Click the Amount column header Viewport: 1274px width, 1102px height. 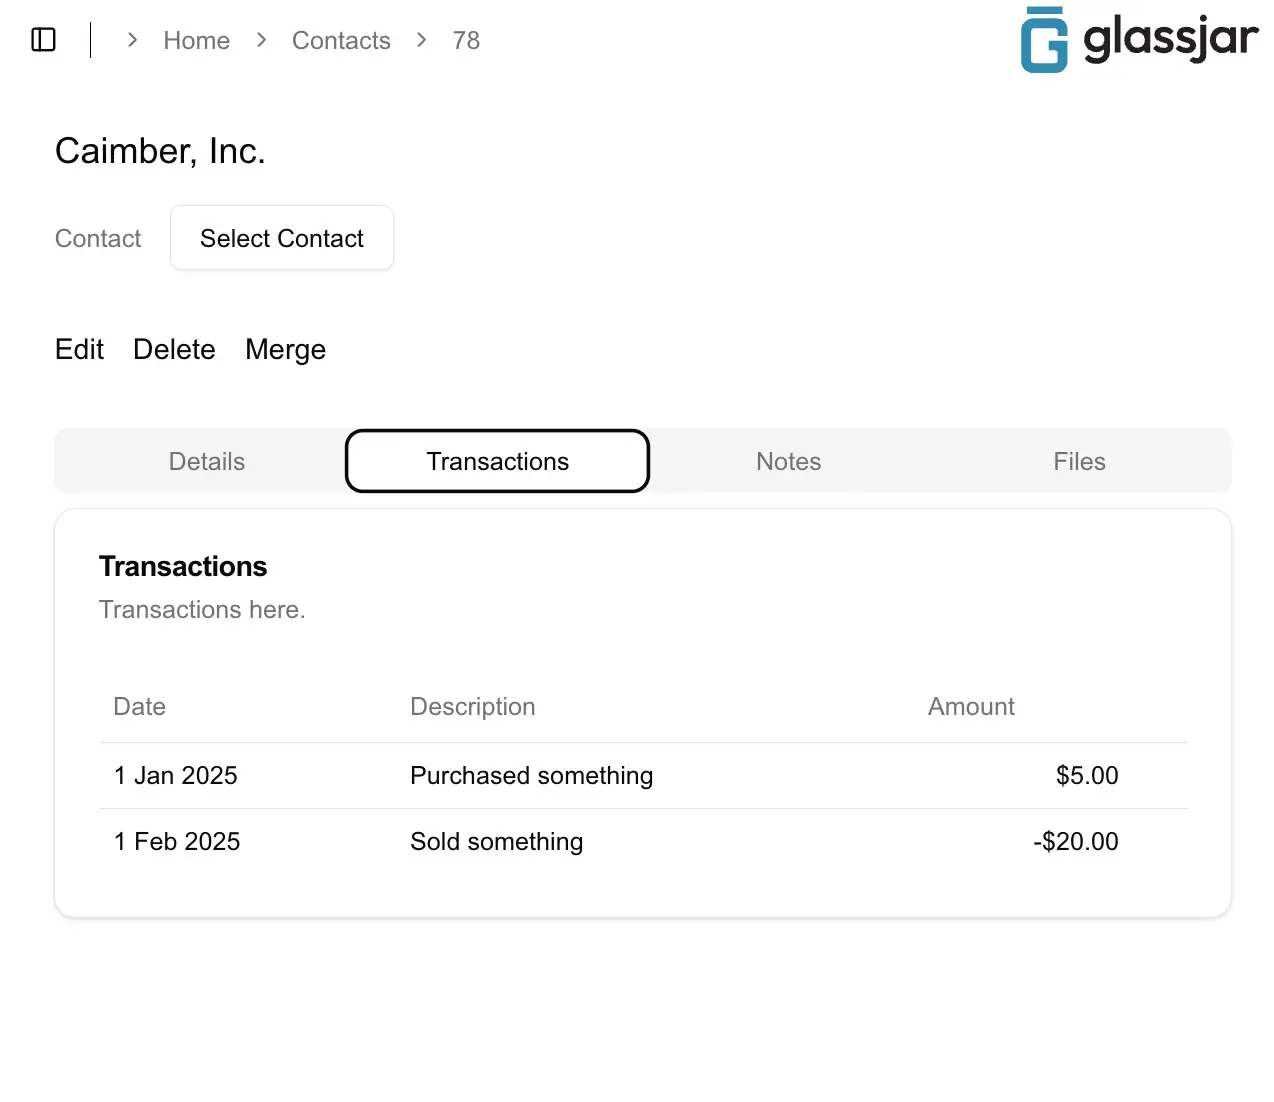(970, 706)
